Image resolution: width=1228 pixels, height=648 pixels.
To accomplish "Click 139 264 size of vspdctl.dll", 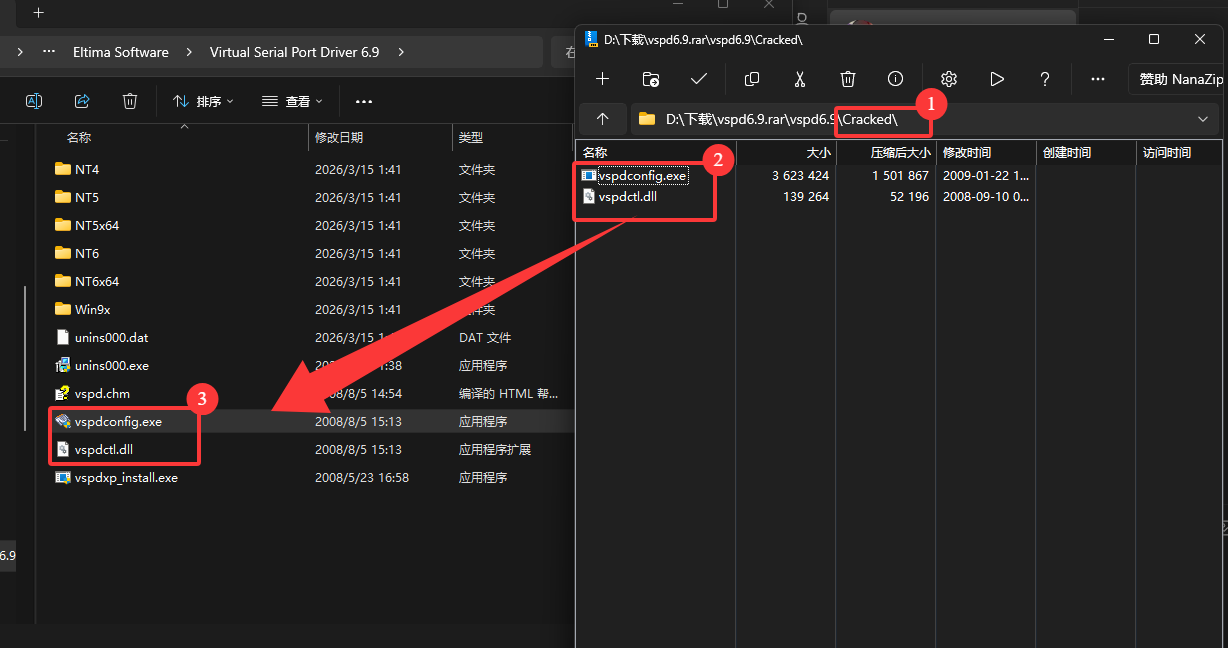I will pyautogui.click(x=807, y=197).
